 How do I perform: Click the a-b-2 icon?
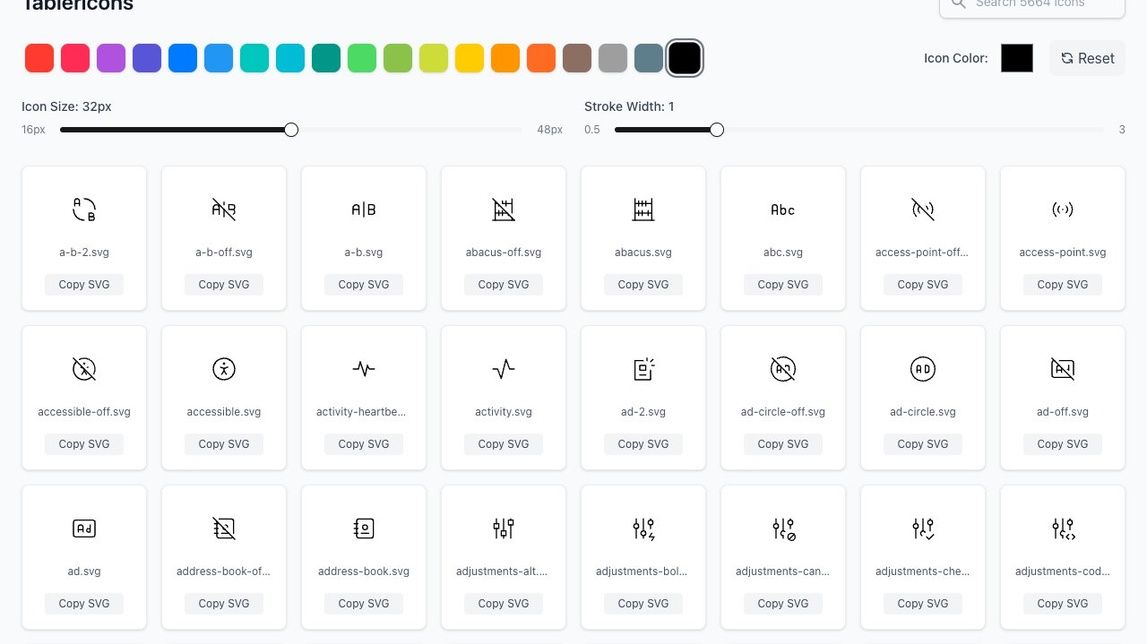(x=84, y=210)
